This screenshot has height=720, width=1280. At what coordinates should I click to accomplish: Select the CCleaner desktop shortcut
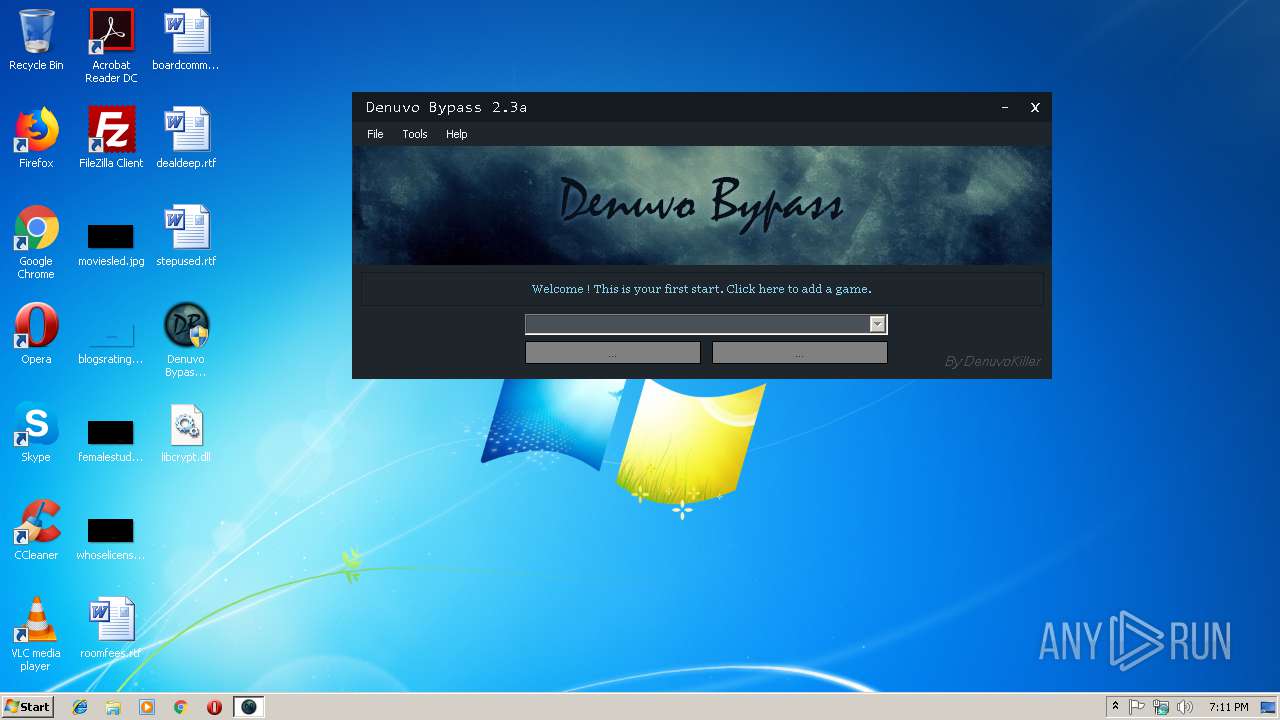coord(36,530)
